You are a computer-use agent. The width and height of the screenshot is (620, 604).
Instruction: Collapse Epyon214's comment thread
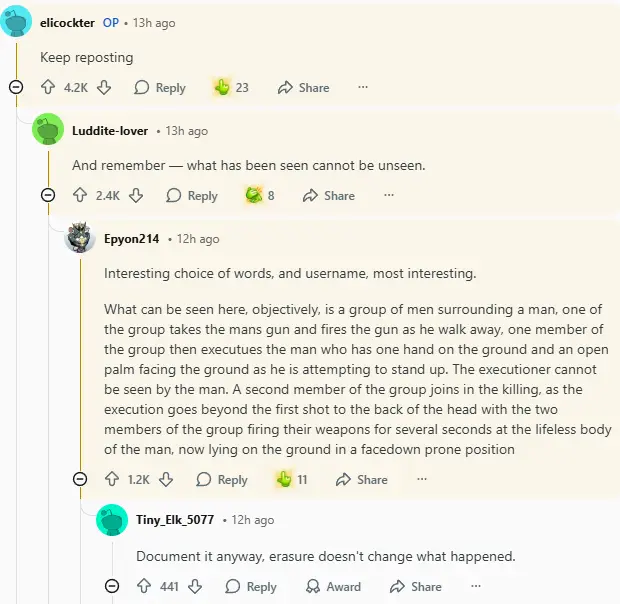80,480
